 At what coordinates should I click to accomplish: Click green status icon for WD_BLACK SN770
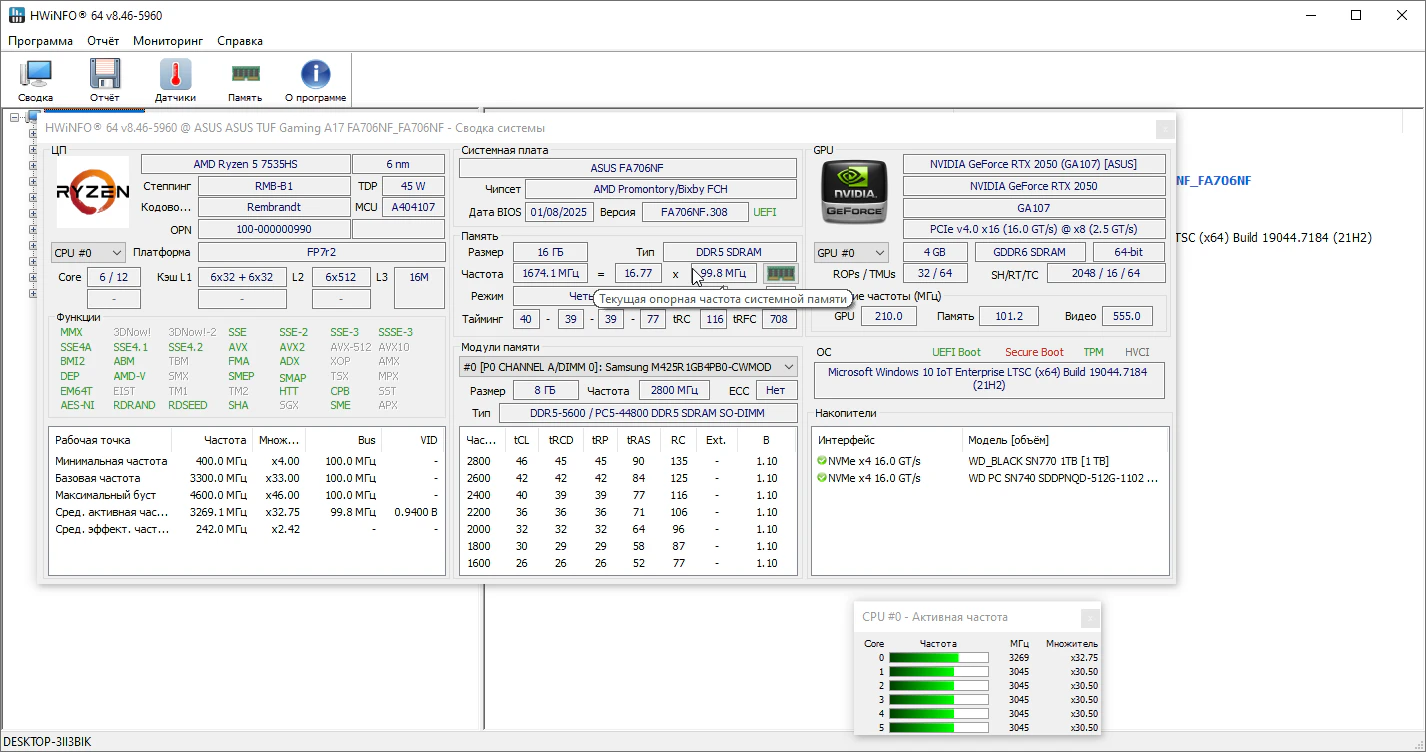pos(822,461)
